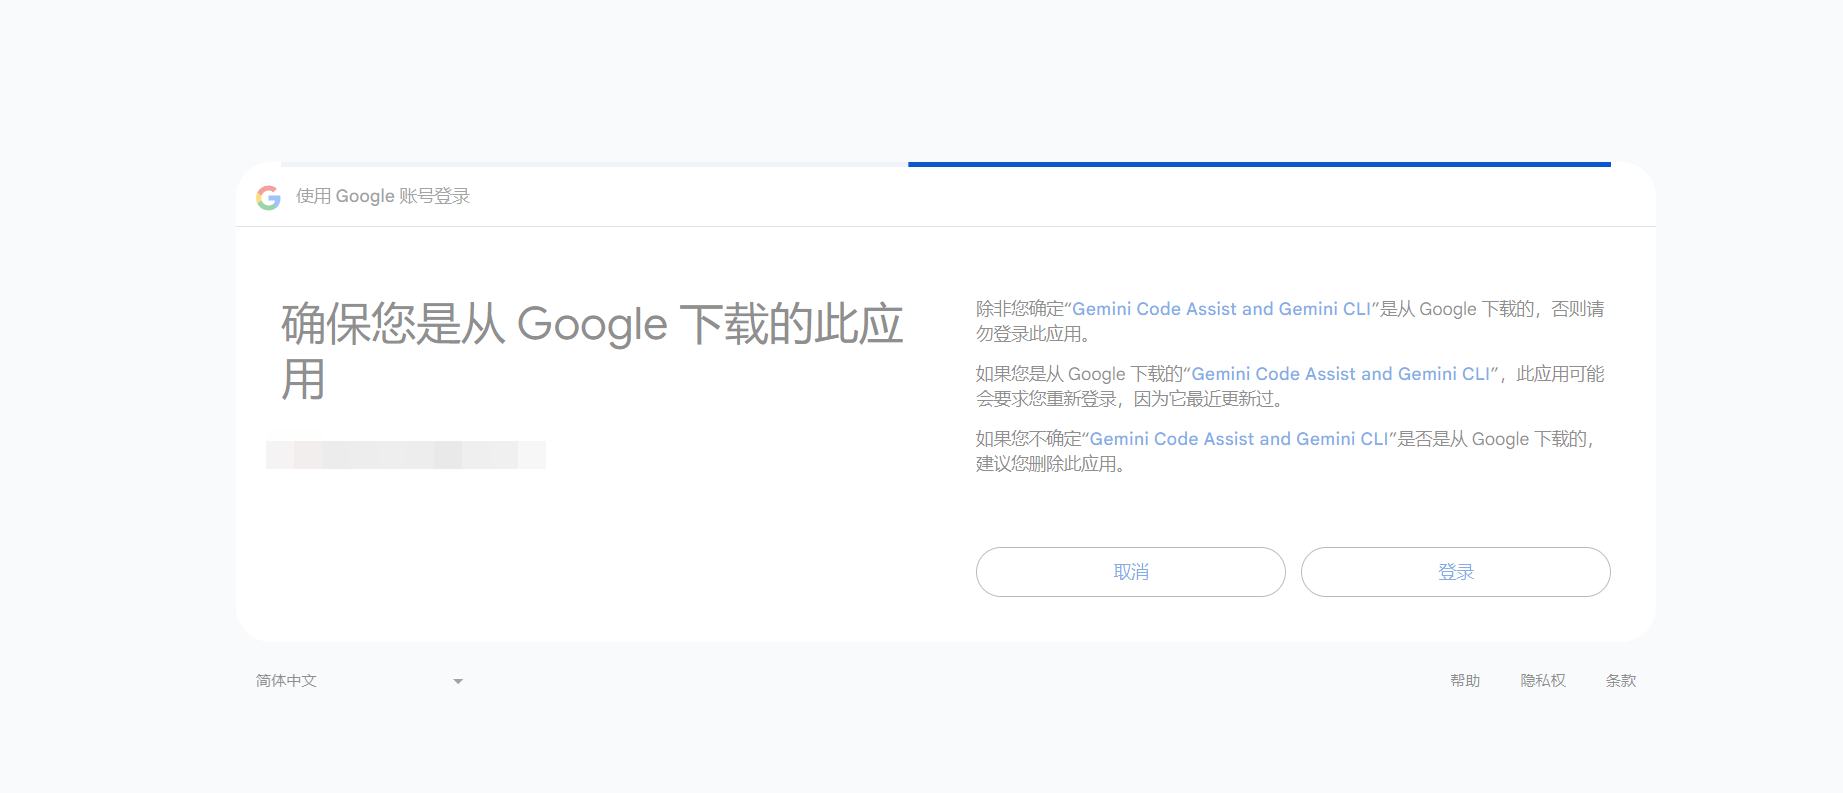This screenshot has width=1843, height=793.
Task: Click the heading 确保您是从 Google 下载的此应用
Action: tap(592, 351)
